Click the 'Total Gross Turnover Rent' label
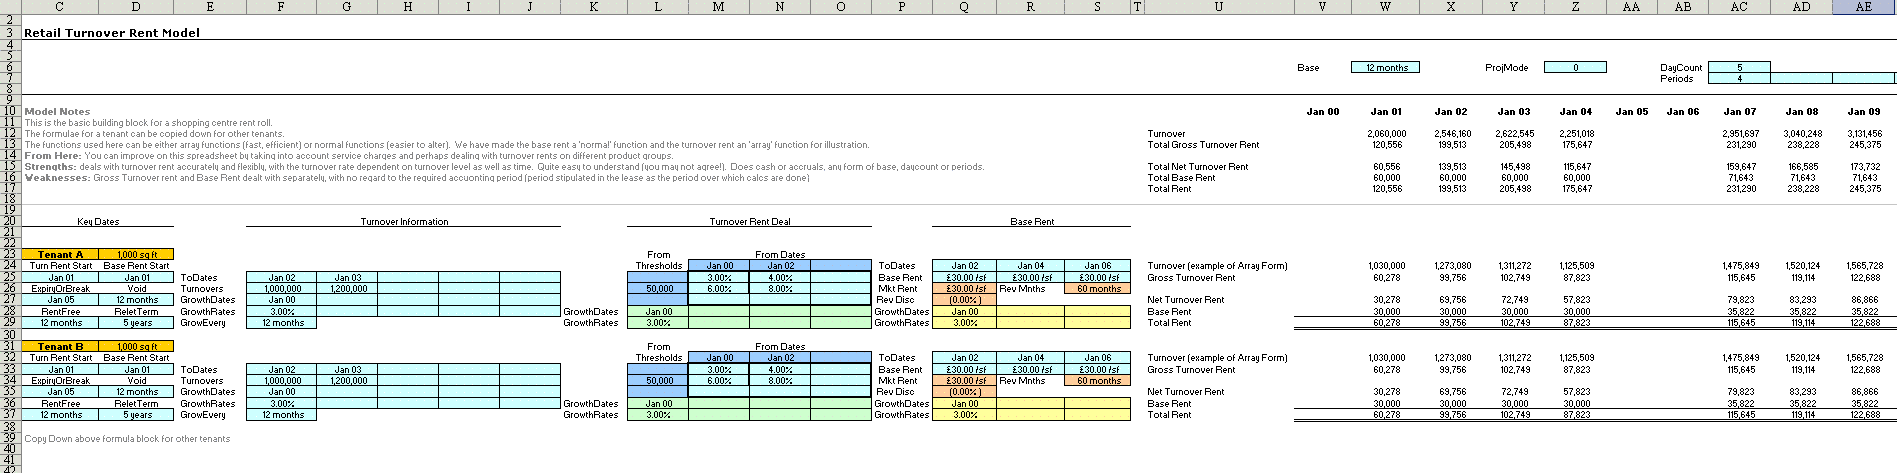 1203,144
